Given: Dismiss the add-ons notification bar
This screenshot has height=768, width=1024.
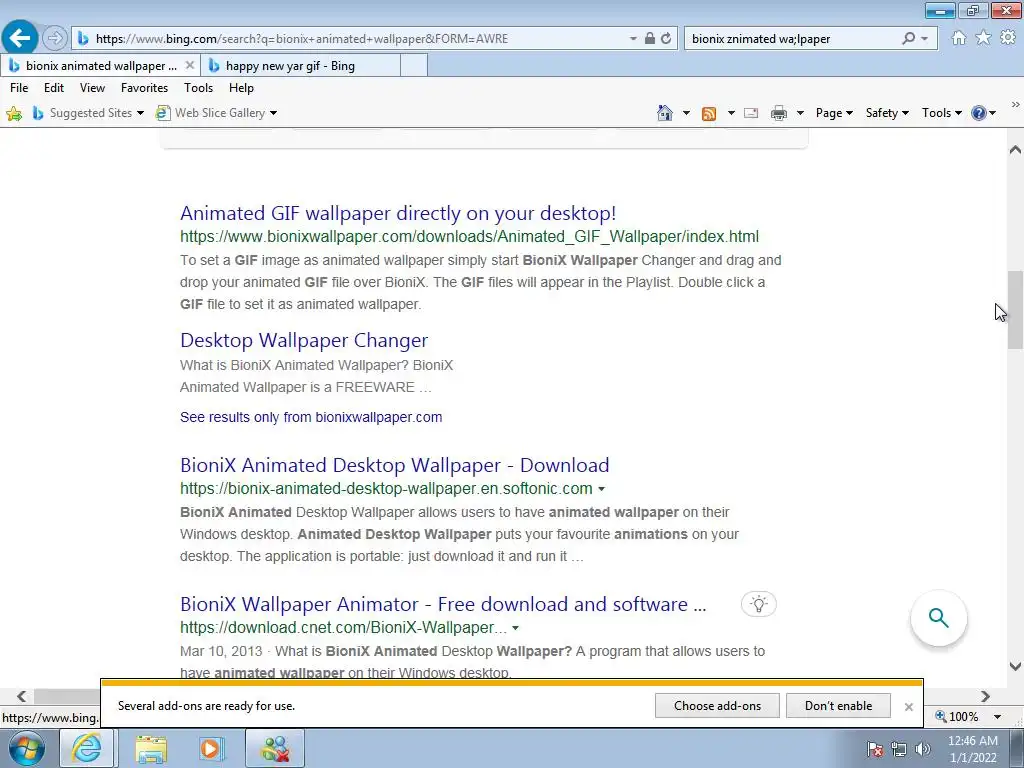Looking at the screenshot, I should pyautogui.click(x=908, y=707).
